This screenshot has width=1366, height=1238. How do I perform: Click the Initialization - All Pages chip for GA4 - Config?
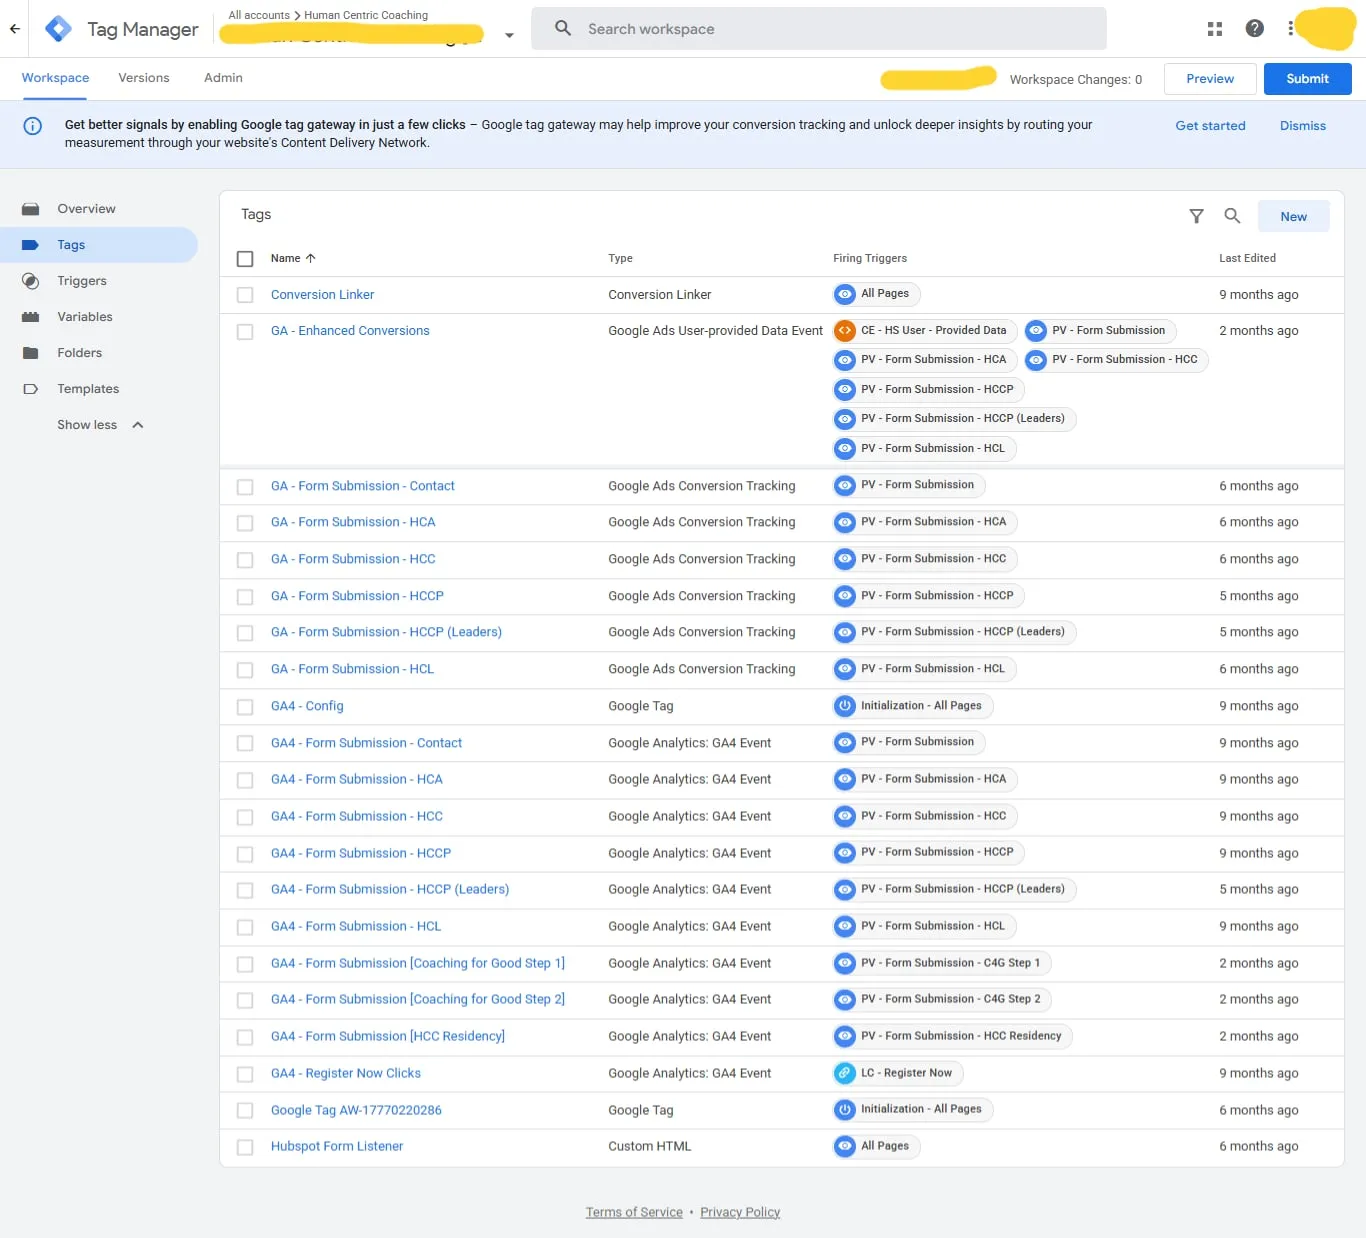[x=912, y=706]
